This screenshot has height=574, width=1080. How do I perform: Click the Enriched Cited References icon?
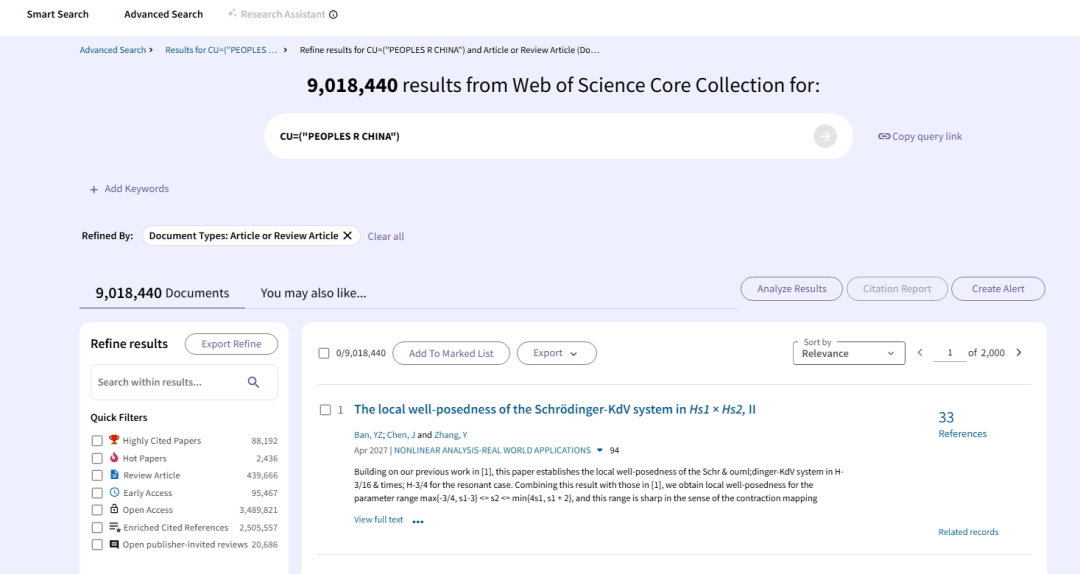tap(115, 527)
